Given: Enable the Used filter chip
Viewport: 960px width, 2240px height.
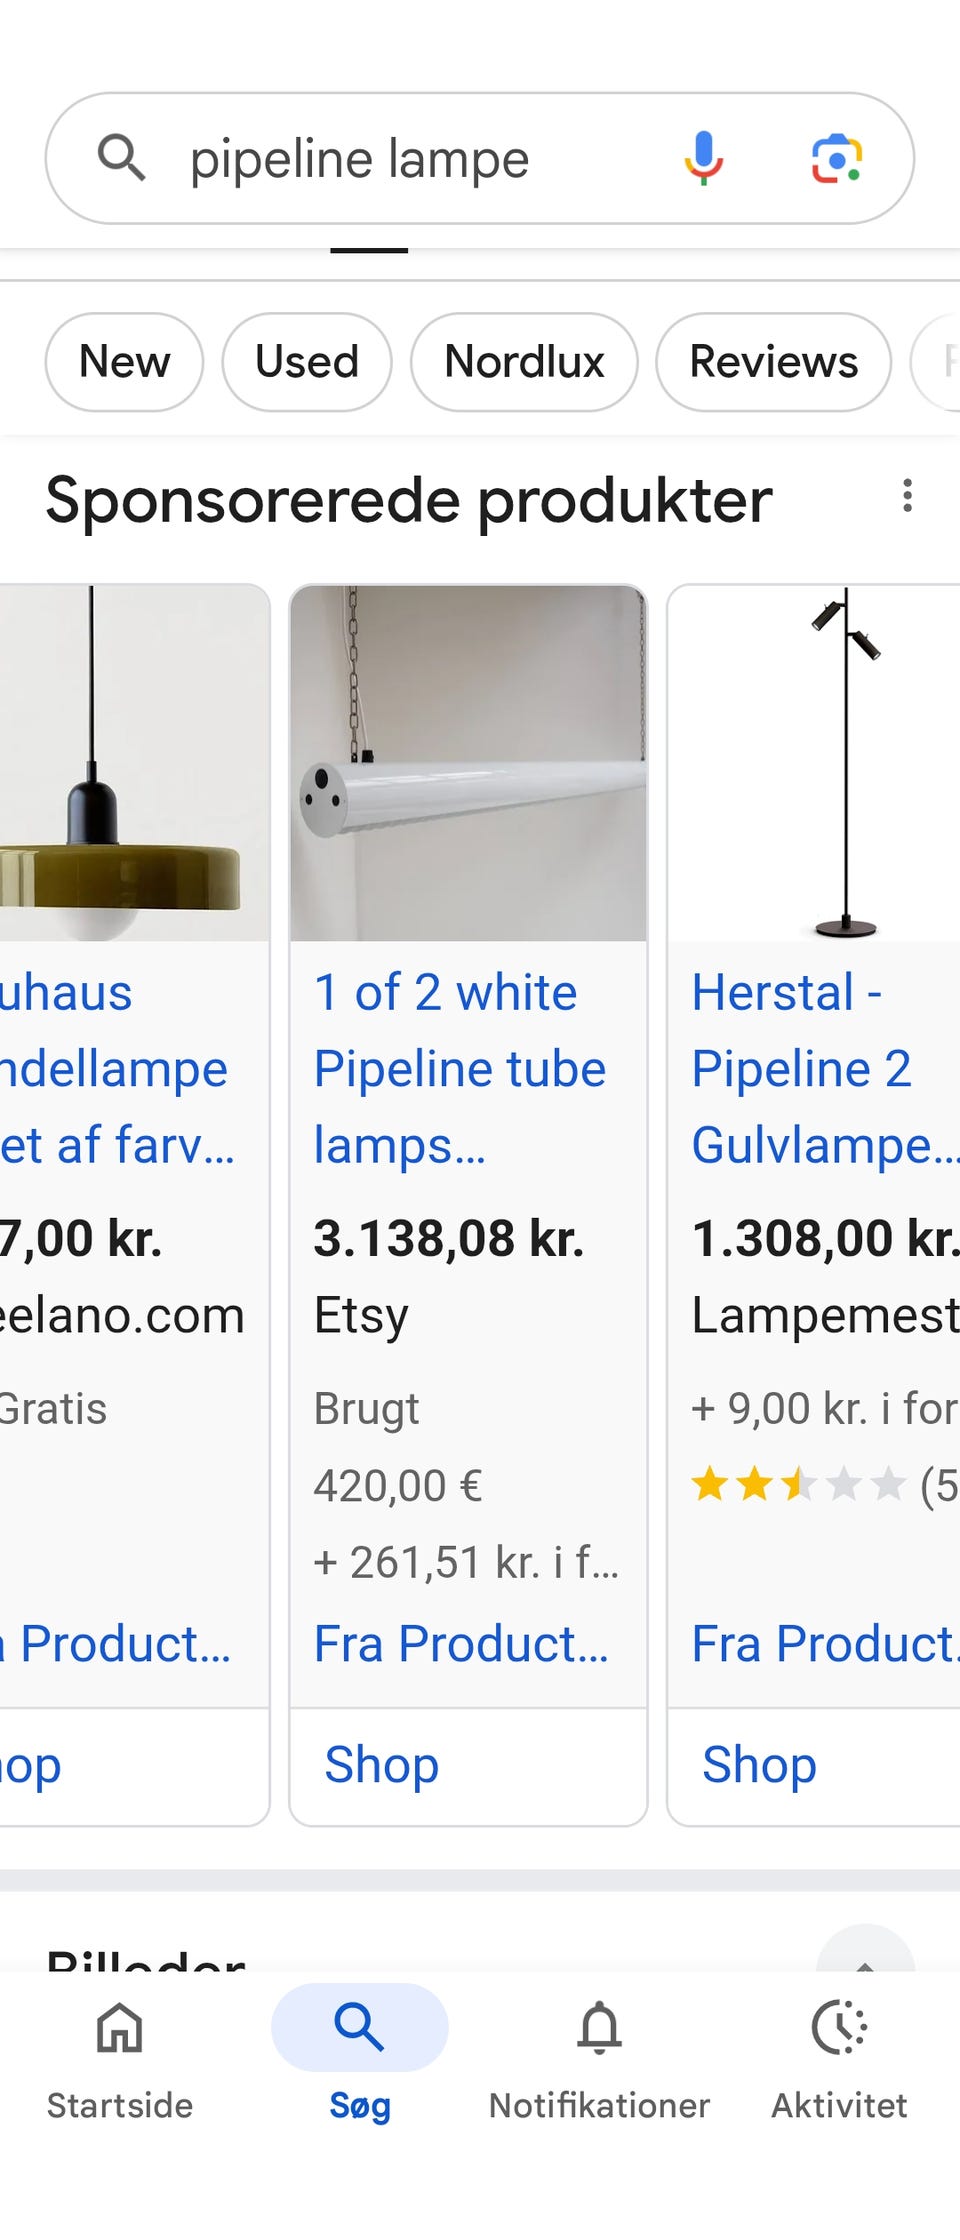Looking at the screenshot, I should pyautogui.click(x=306, y=362).
